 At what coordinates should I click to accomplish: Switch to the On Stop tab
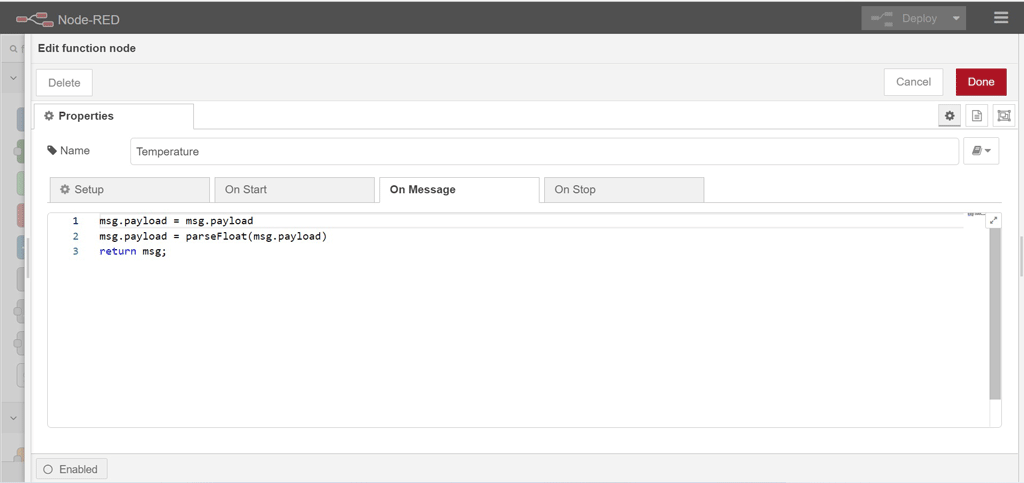(624, 189)
